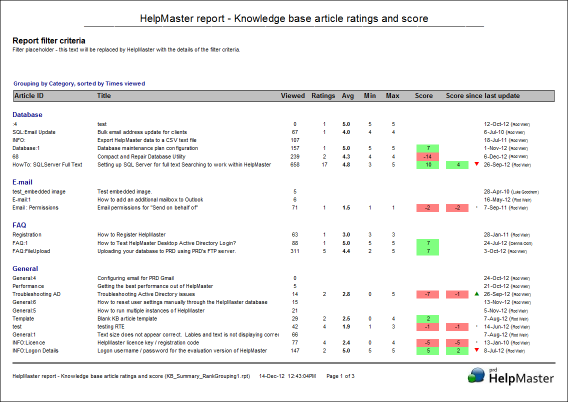Click the Performance article ID

28,286
